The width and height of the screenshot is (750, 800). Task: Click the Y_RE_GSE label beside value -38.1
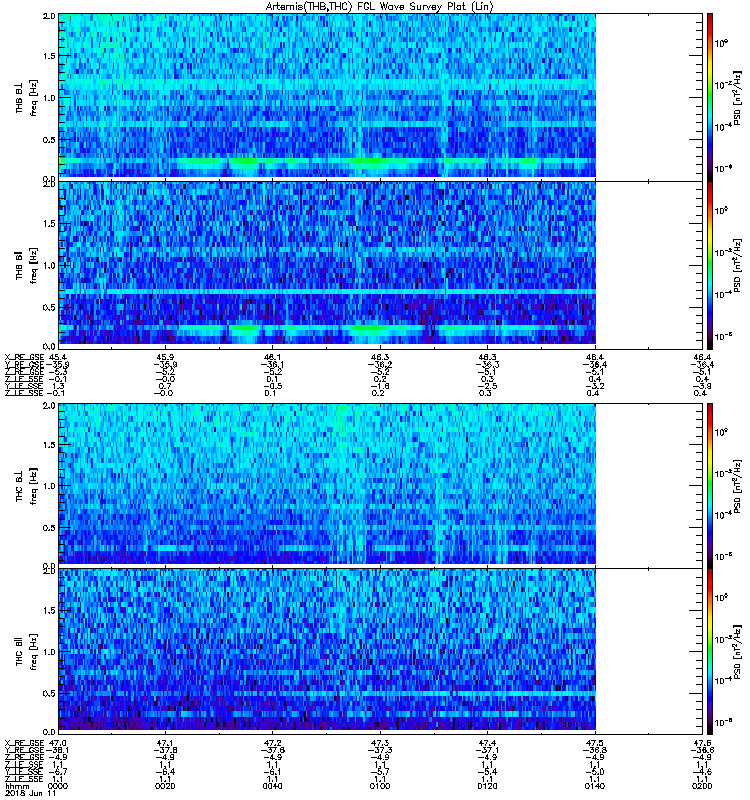click(x=24, y=750)
